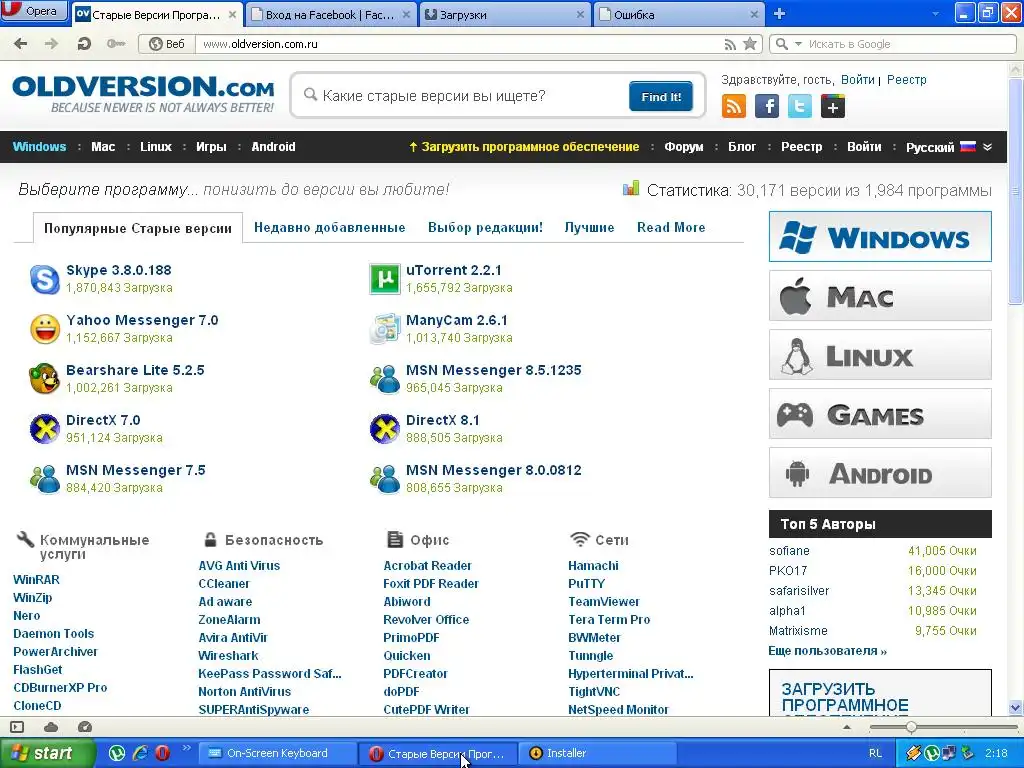
Task: Open the orange RSS social icon
Action: coord(733,106)
